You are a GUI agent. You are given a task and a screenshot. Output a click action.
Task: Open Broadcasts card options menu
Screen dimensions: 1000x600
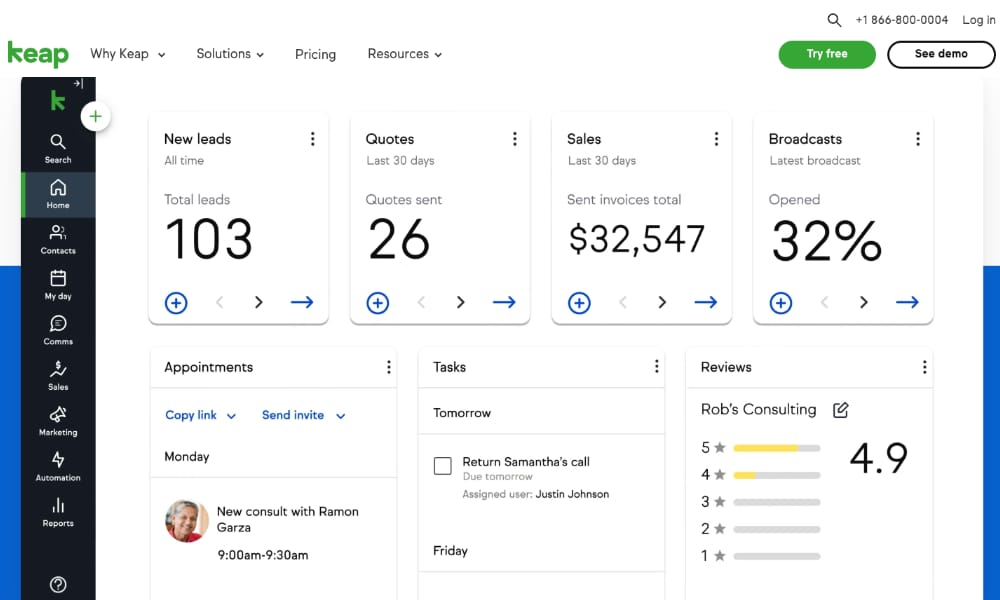(918, 139)
